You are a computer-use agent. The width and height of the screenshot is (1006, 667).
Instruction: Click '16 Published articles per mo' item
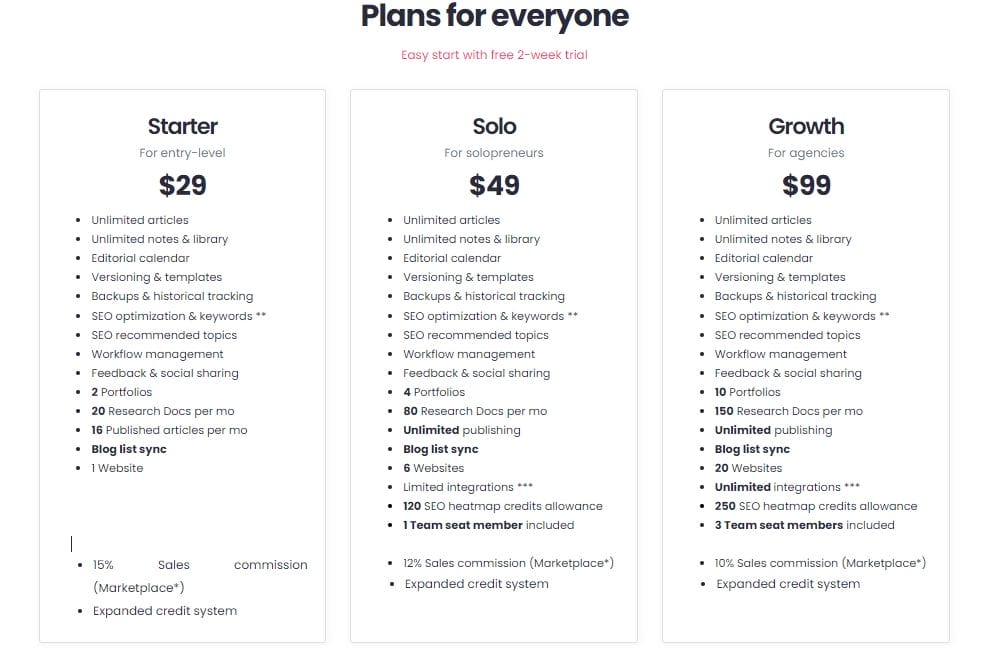(x=169, y=430)
